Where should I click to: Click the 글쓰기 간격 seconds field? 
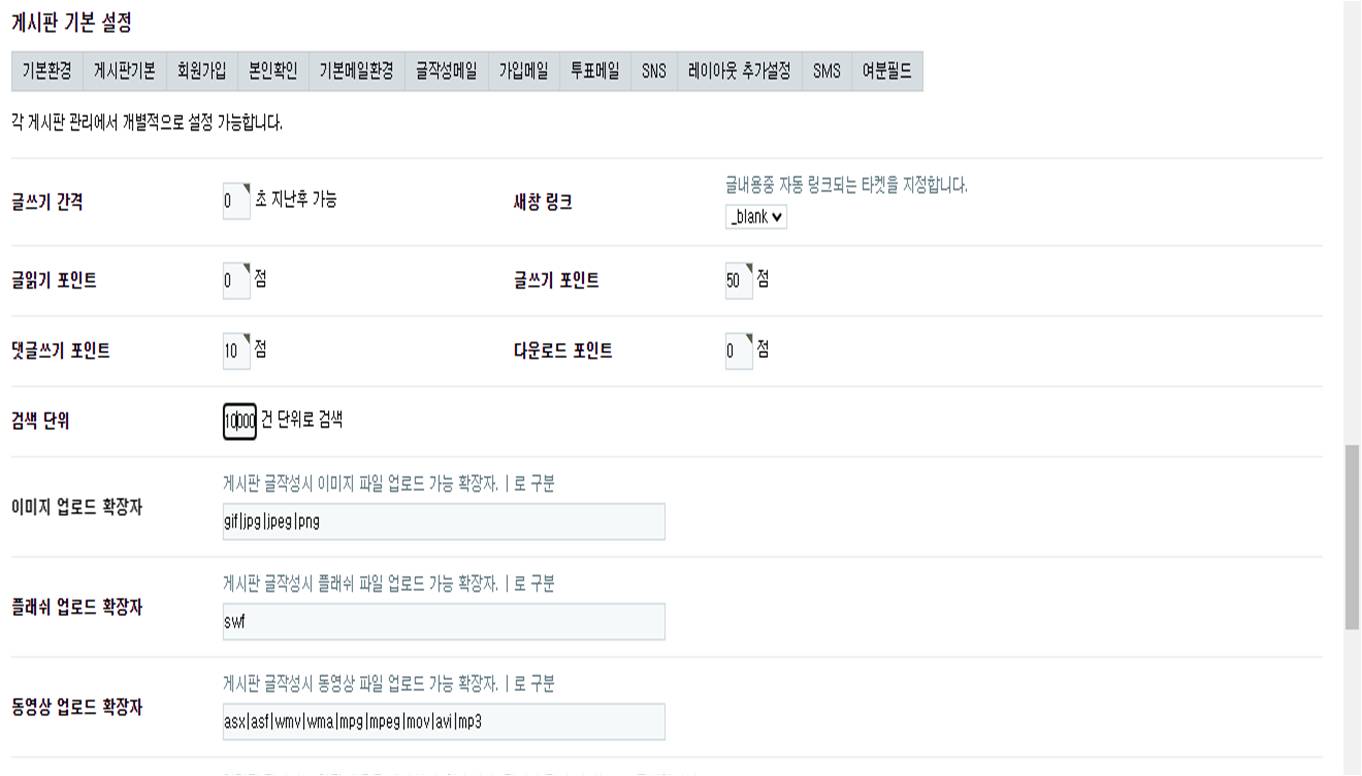236,201
